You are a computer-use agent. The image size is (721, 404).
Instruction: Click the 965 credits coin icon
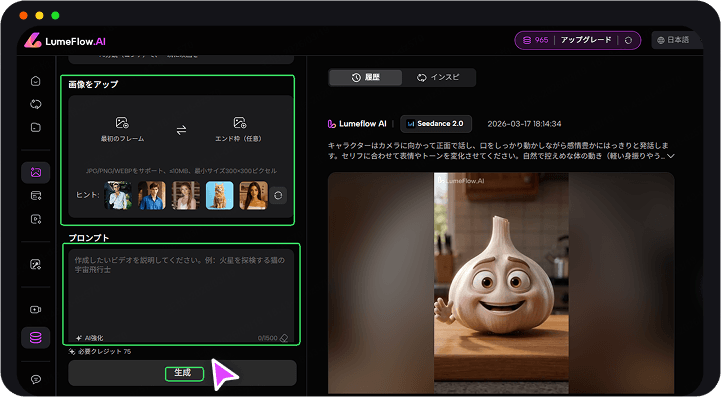pyautogui.click(x=527, y=40)
